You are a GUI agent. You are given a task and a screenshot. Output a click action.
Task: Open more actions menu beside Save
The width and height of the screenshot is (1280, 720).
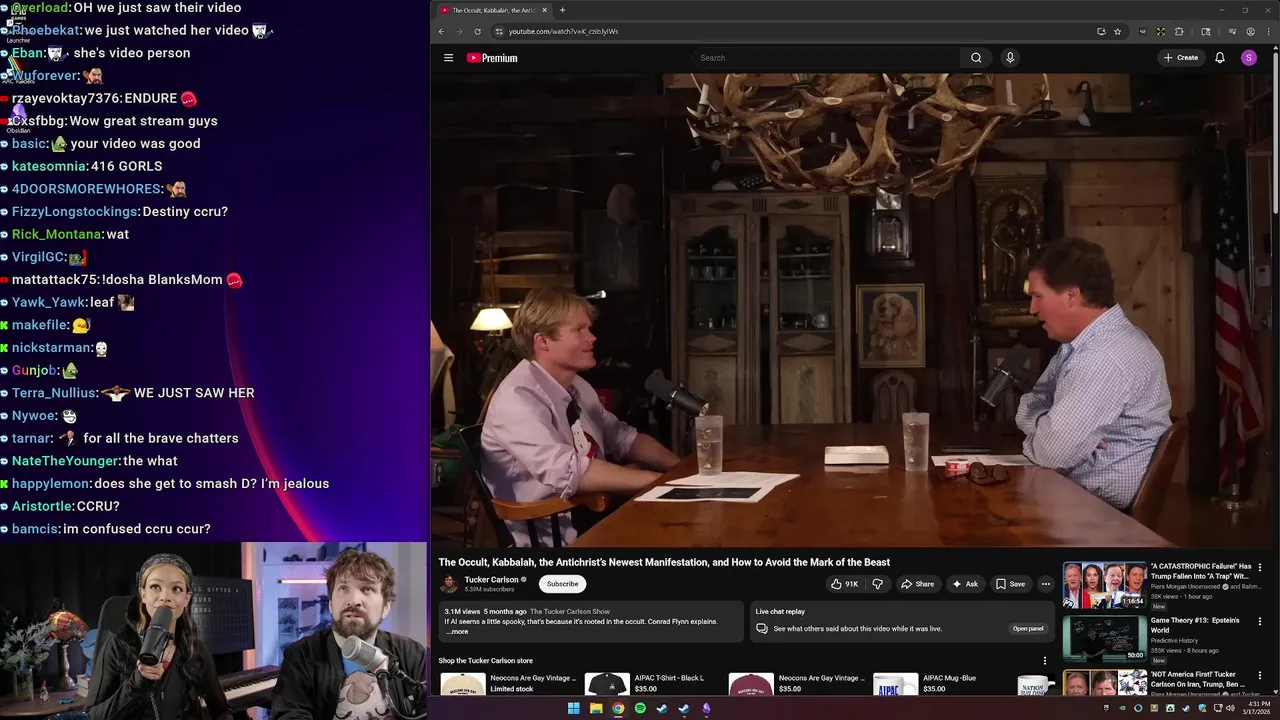(1046, 584)
